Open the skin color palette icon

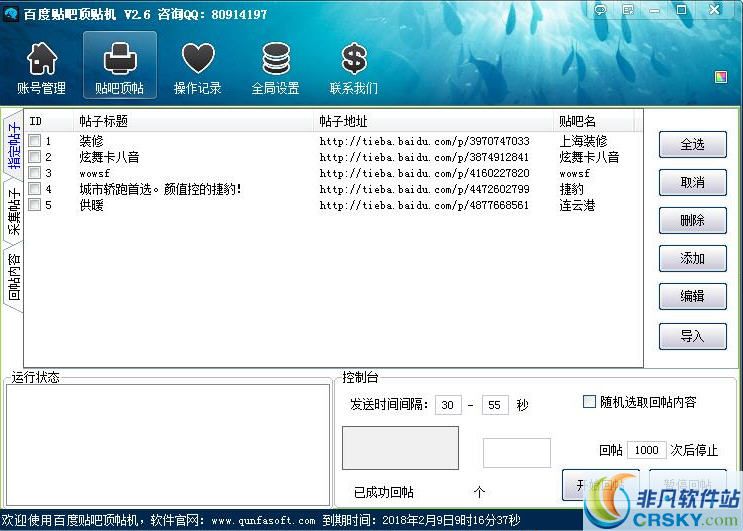(721, 77)
